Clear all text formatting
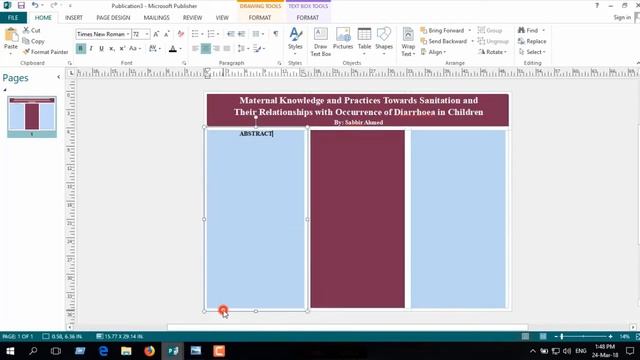This screenshot has width=640, height=360. 181,34
